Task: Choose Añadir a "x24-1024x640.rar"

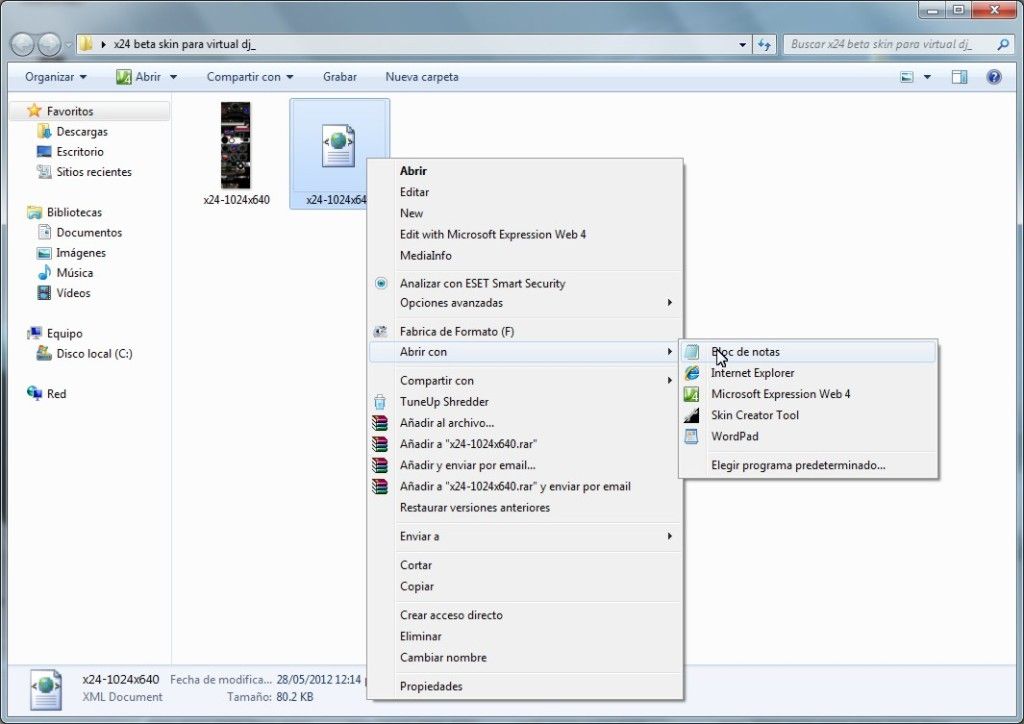Action: point(468,444)
